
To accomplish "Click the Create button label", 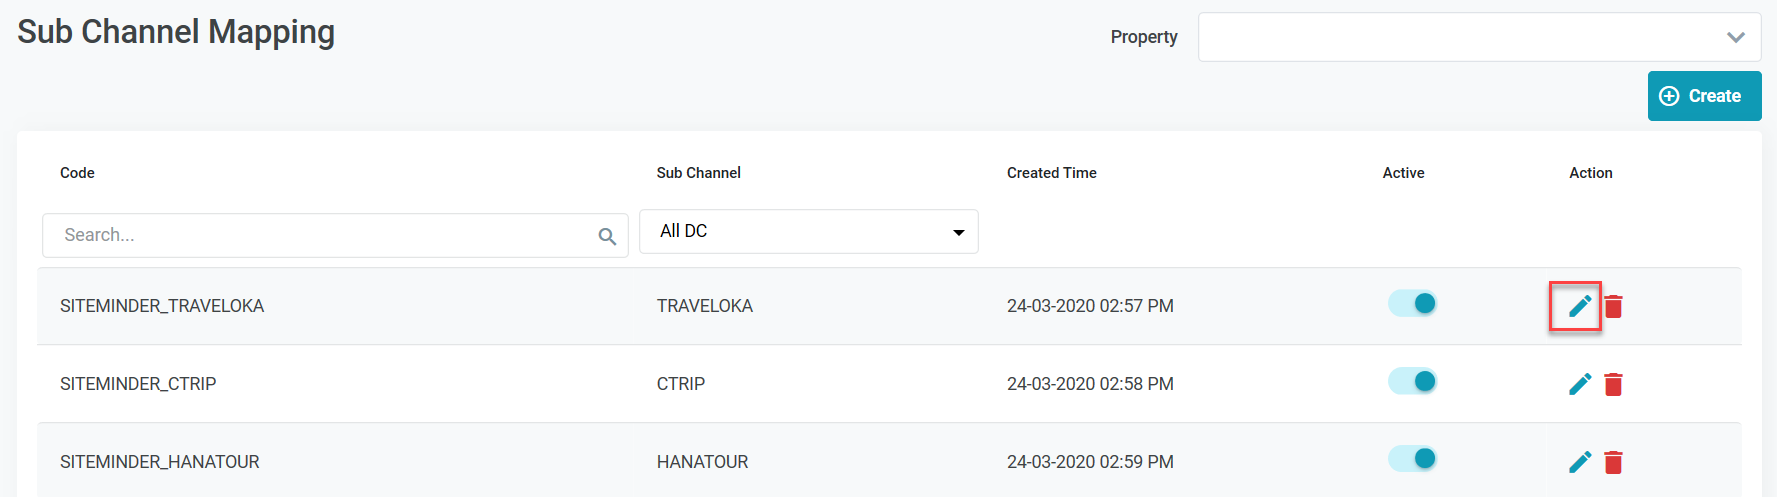I will point(1714,96).
